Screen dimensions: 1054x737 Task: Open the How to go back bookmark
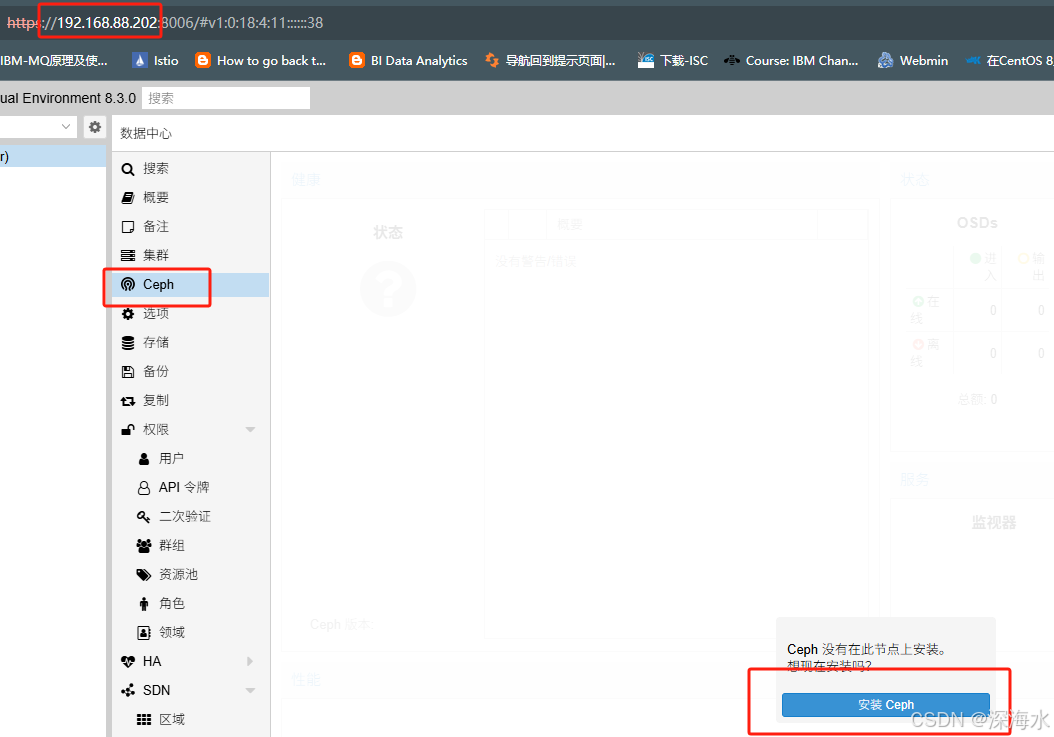pyautogui.click(x=261, y=61)
